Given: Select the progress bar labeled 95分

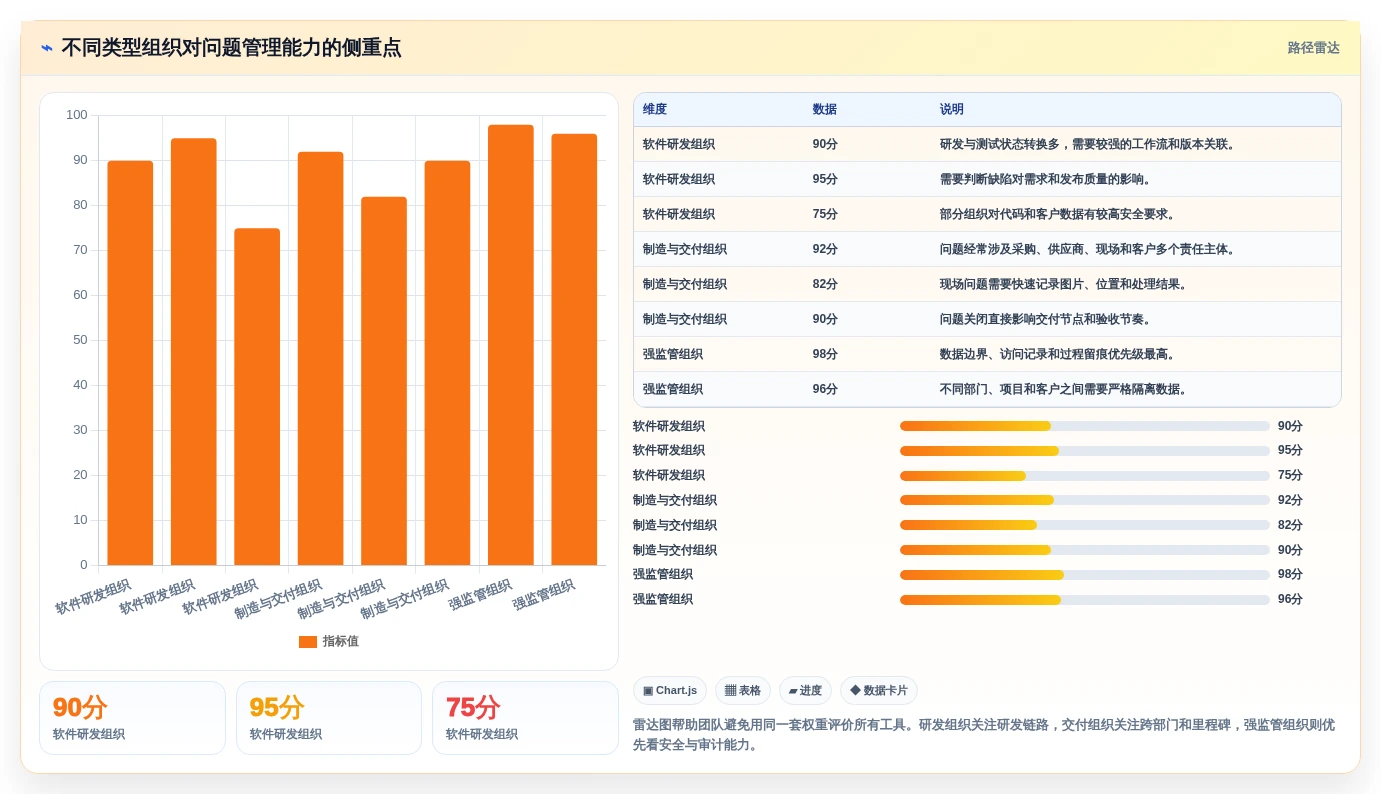Looking at the screenshot, I should (1085, 451).
